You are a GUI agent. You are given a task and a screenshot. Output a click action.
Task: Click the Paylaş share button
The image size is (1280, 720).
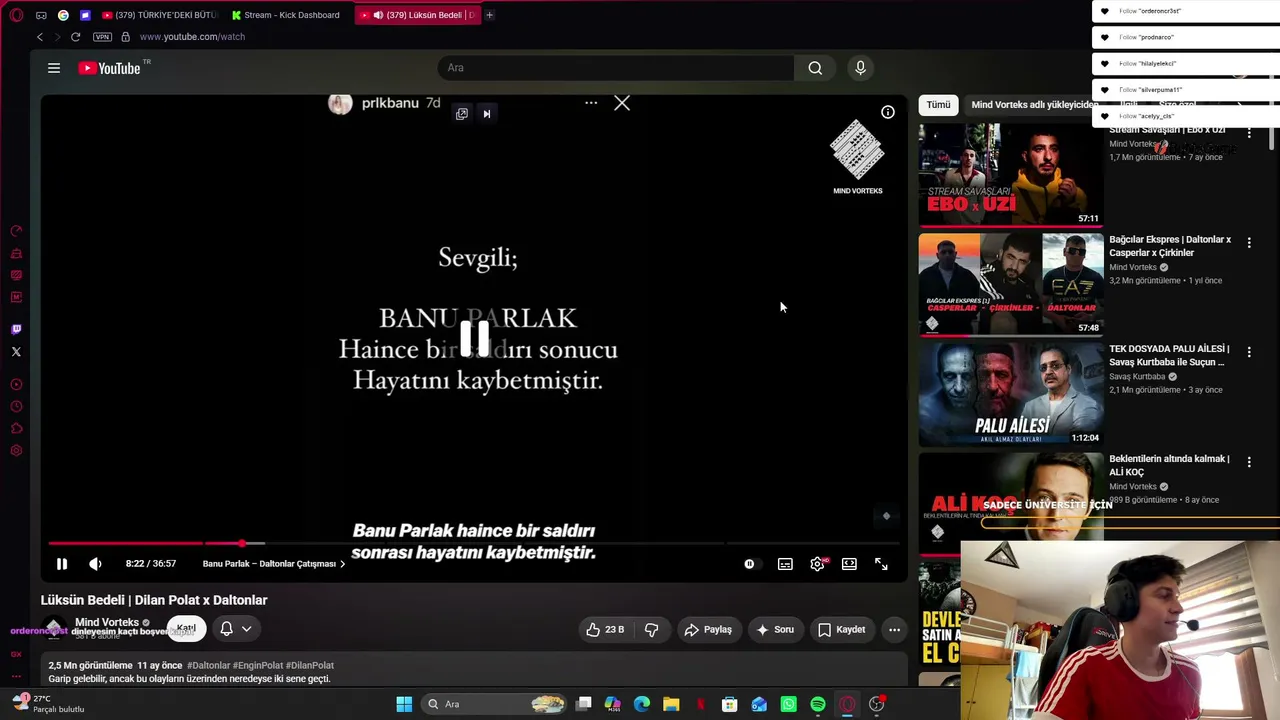(708, 630)
